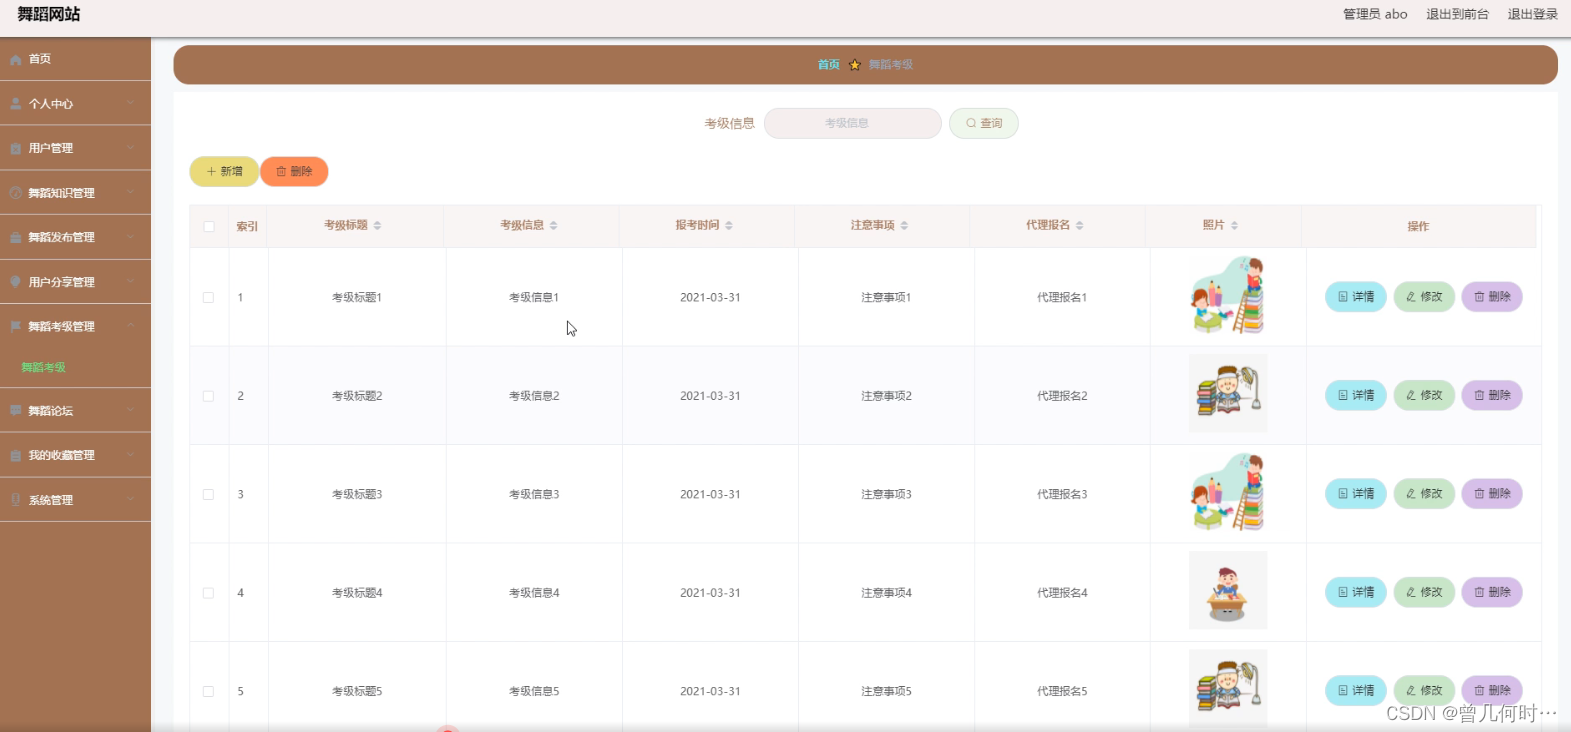Screen dimensions: 1571x732
Task: Click 退出登录 in the top bar
Action: pos(1533,14)
